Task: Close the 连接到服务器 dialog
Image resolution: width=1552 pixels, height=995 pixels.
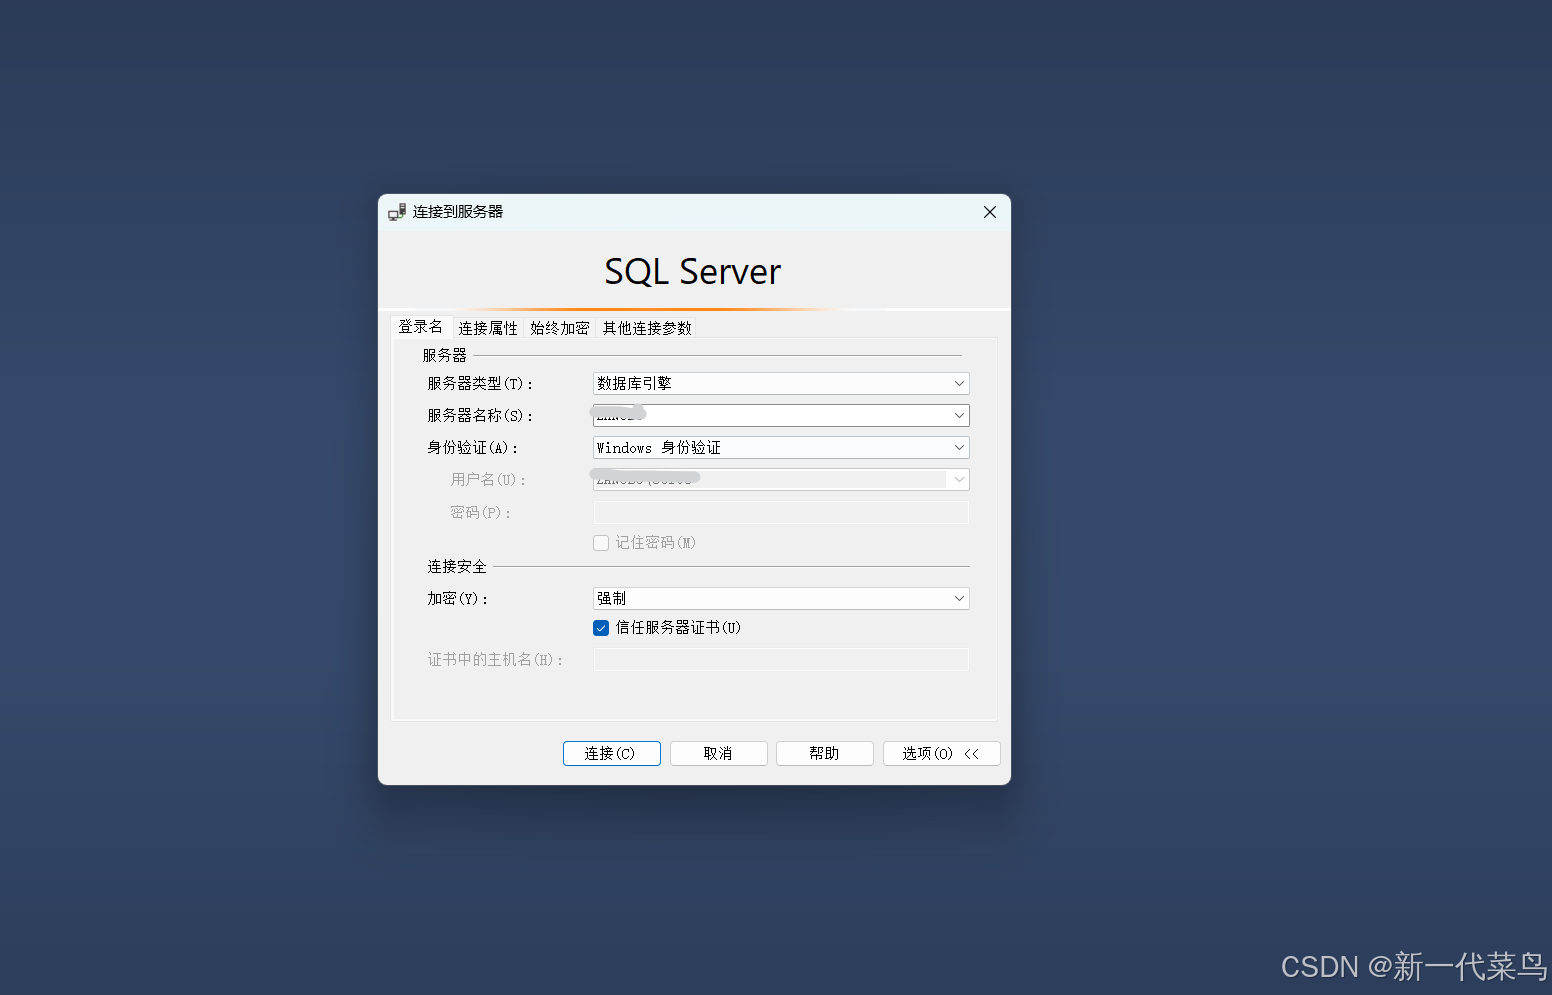Action: [x=989, y=212]
